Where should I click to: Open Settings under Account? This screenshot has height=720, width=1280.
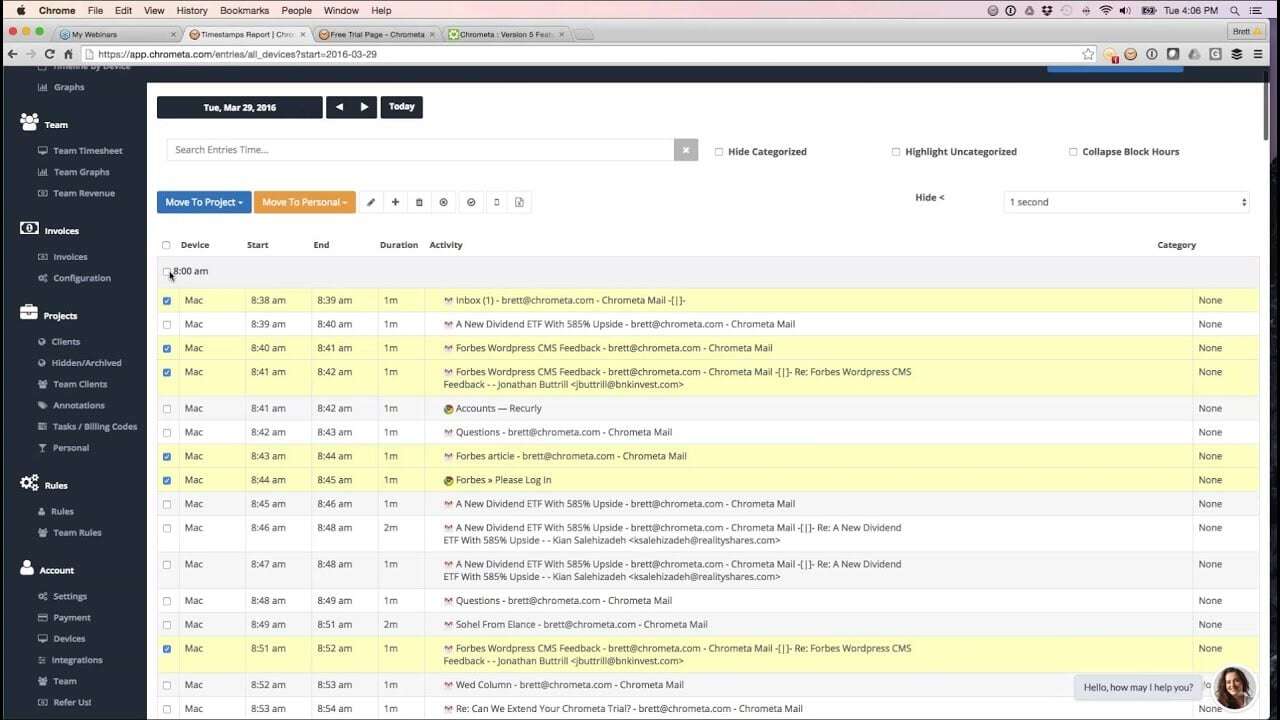tap(70, 597)
